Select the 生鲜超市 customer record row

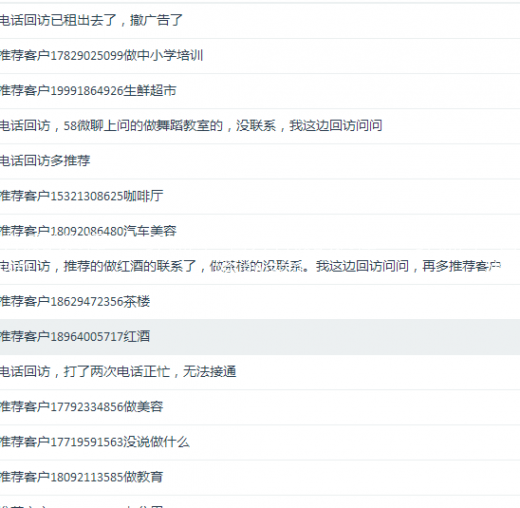pyautogui.click(x=260, y=91)
